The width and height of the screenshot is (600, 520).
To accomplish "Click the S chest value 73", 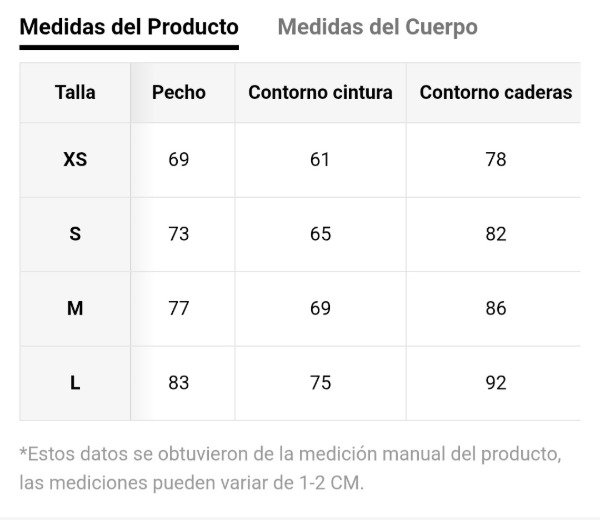I will 179,234.
